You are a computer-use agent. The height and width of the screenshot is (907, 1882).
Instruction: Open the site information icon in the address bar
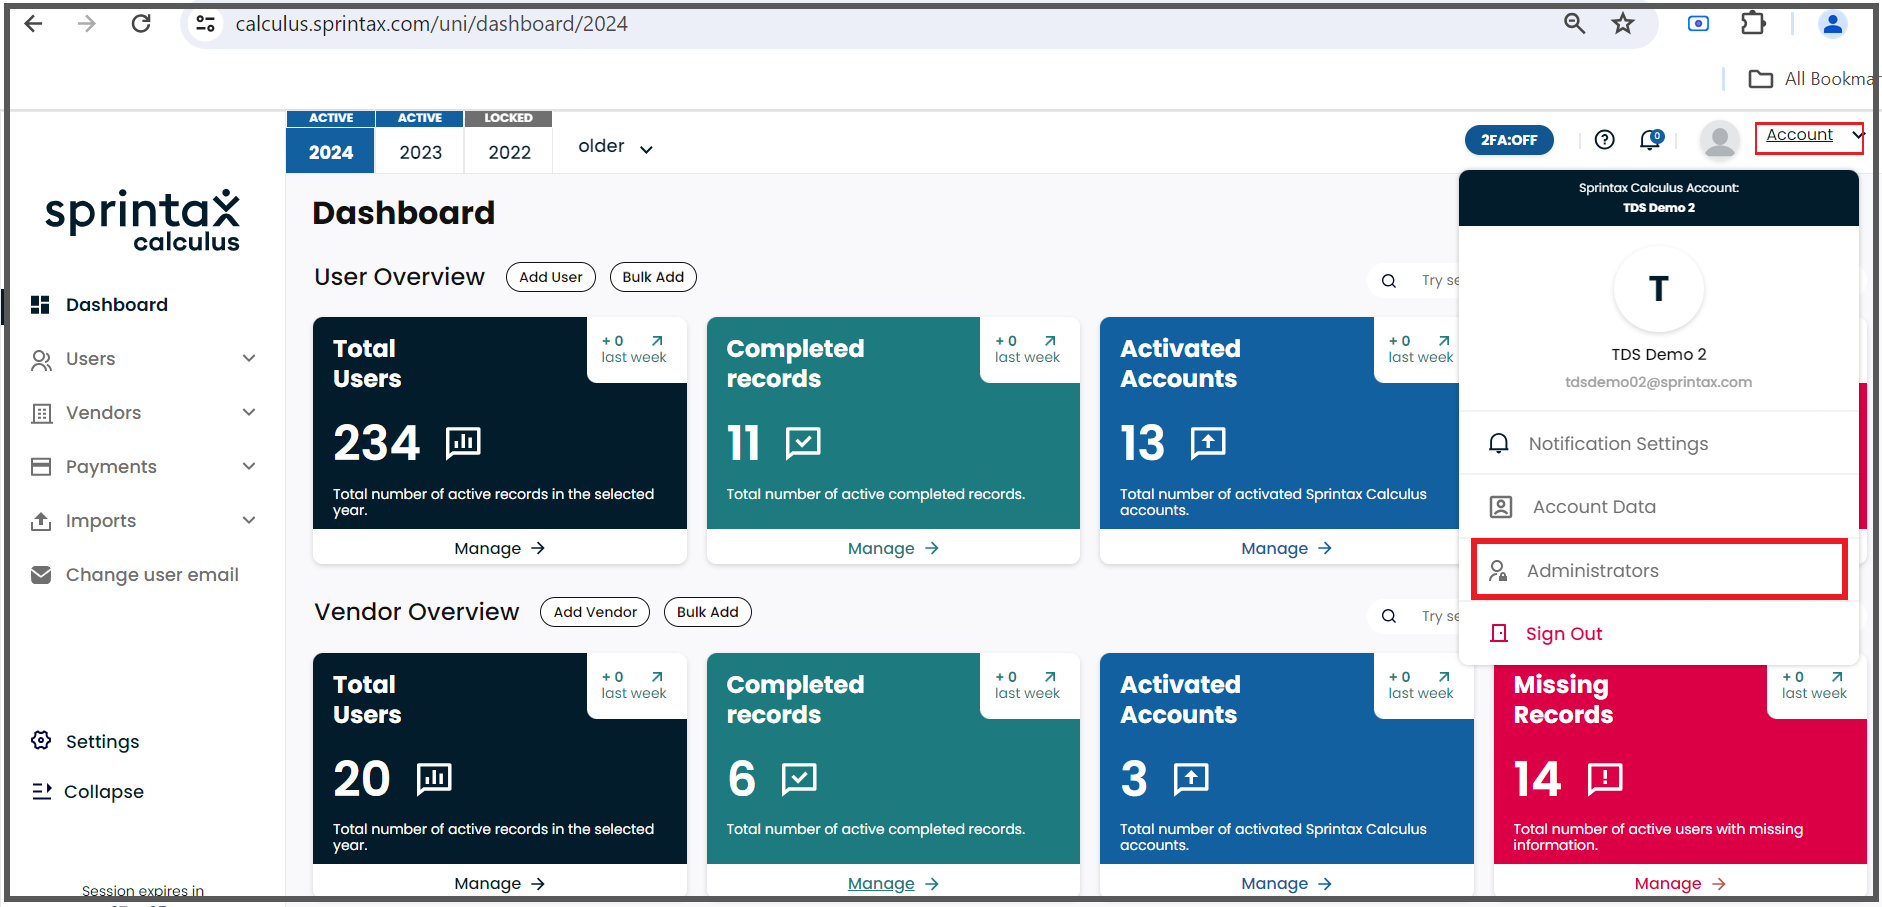205,23
